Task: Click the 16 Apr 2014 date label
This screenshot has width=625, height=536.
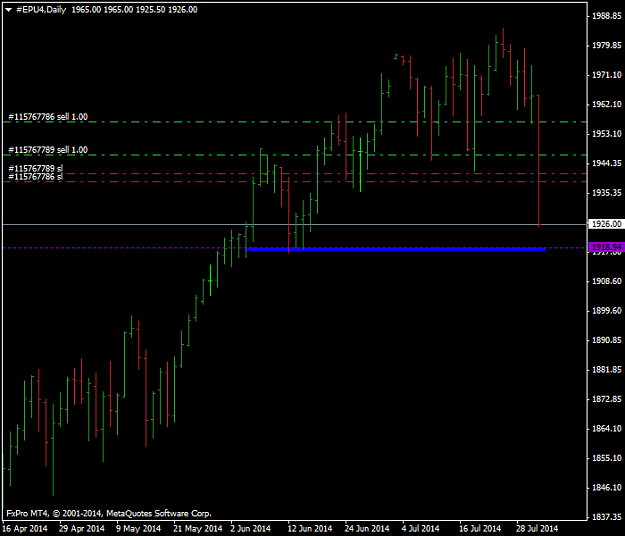Action: 25,529
